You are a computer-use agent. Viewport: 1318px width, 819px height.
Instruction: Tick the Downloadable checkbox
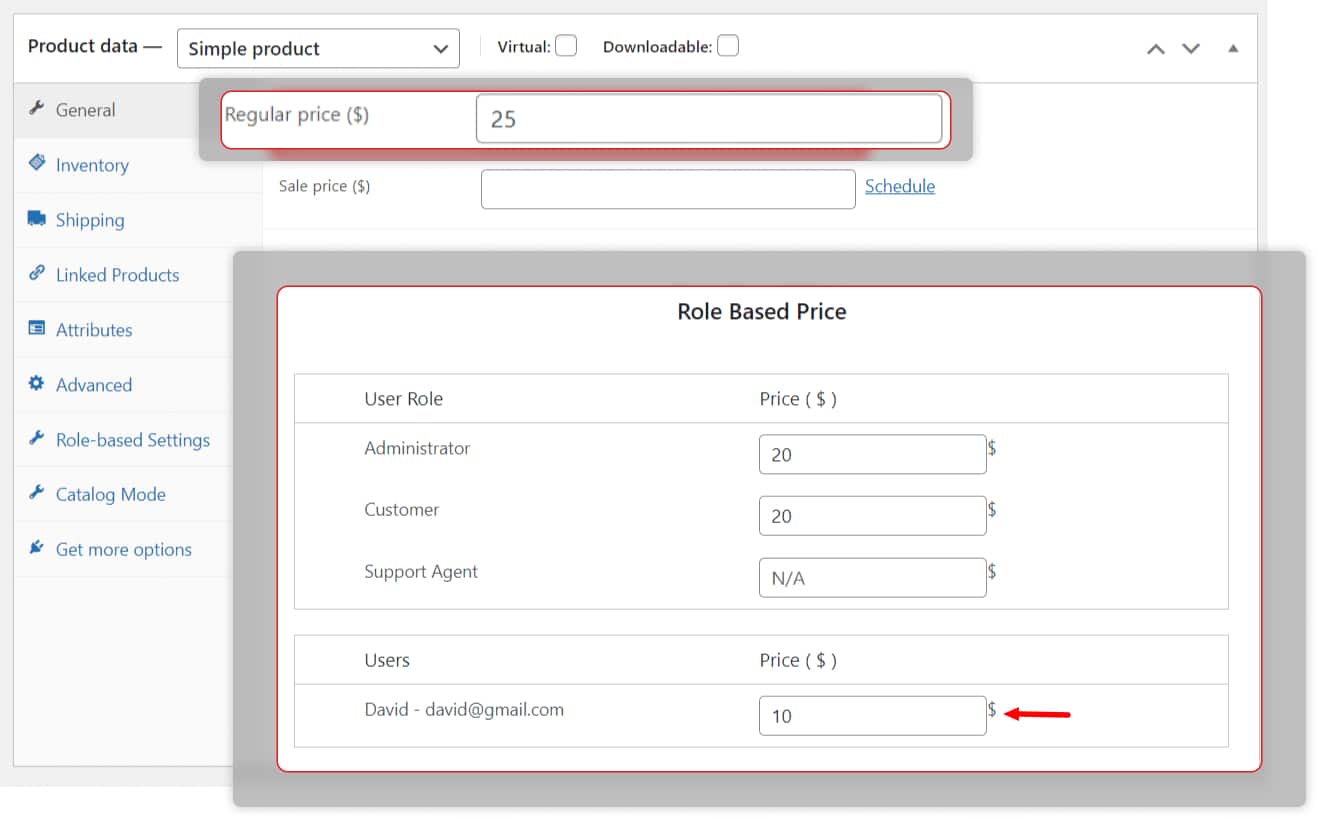728,46
